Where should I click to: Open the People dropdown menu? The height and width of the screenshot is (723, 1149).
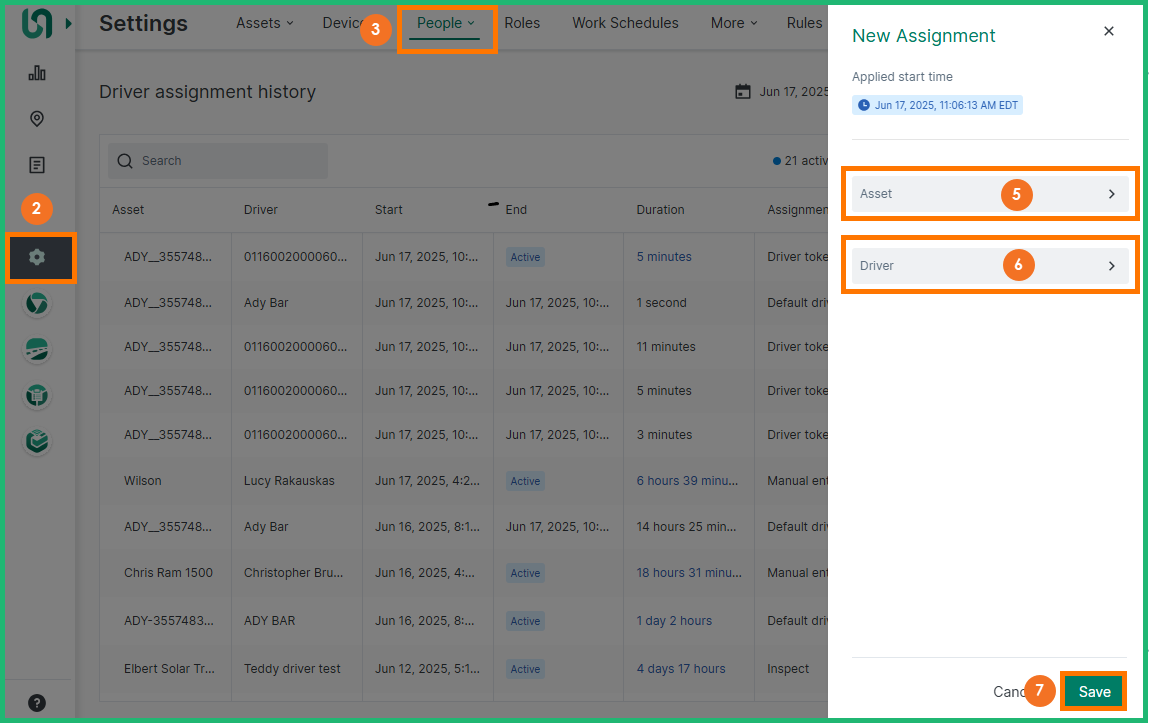pyautogui.click(x=446, y=23)
